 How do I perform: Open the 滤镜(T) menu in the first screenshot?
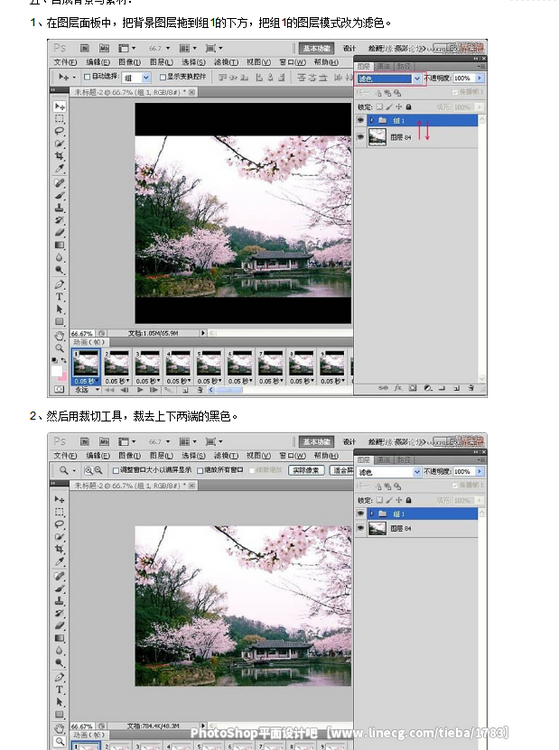click(226, 62)
